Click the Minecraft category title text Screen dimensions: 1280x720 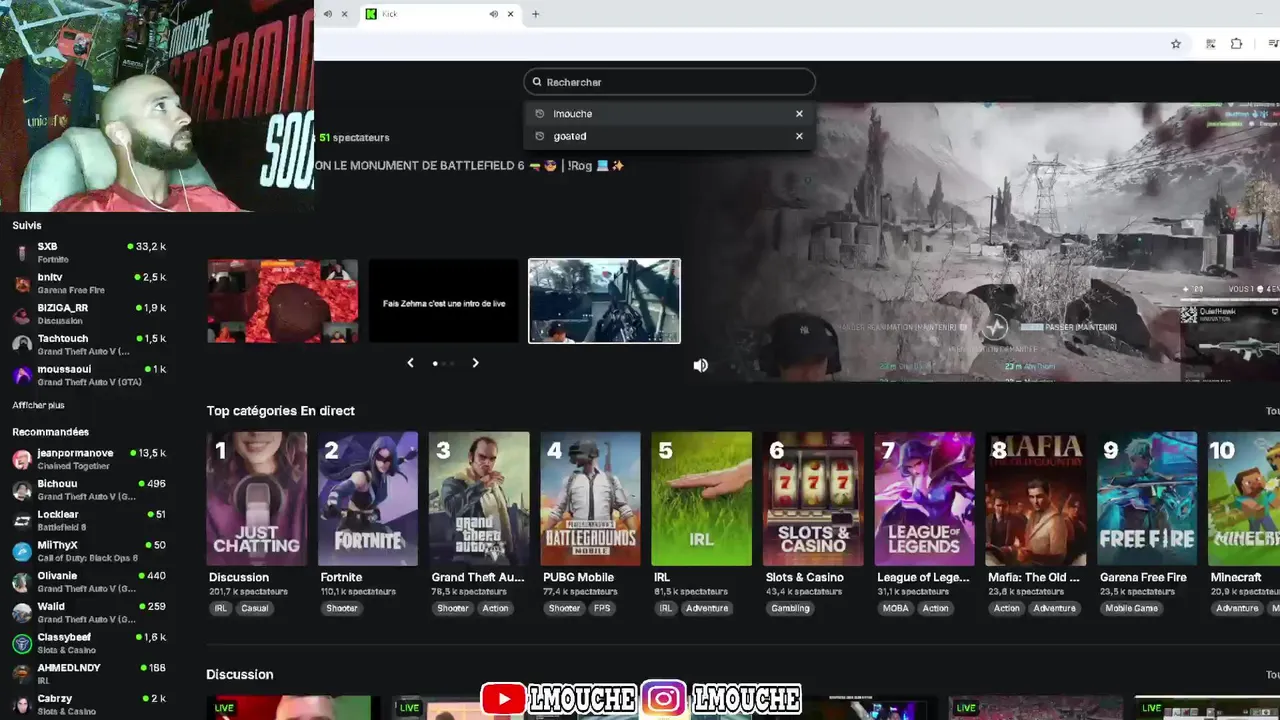1236,577
